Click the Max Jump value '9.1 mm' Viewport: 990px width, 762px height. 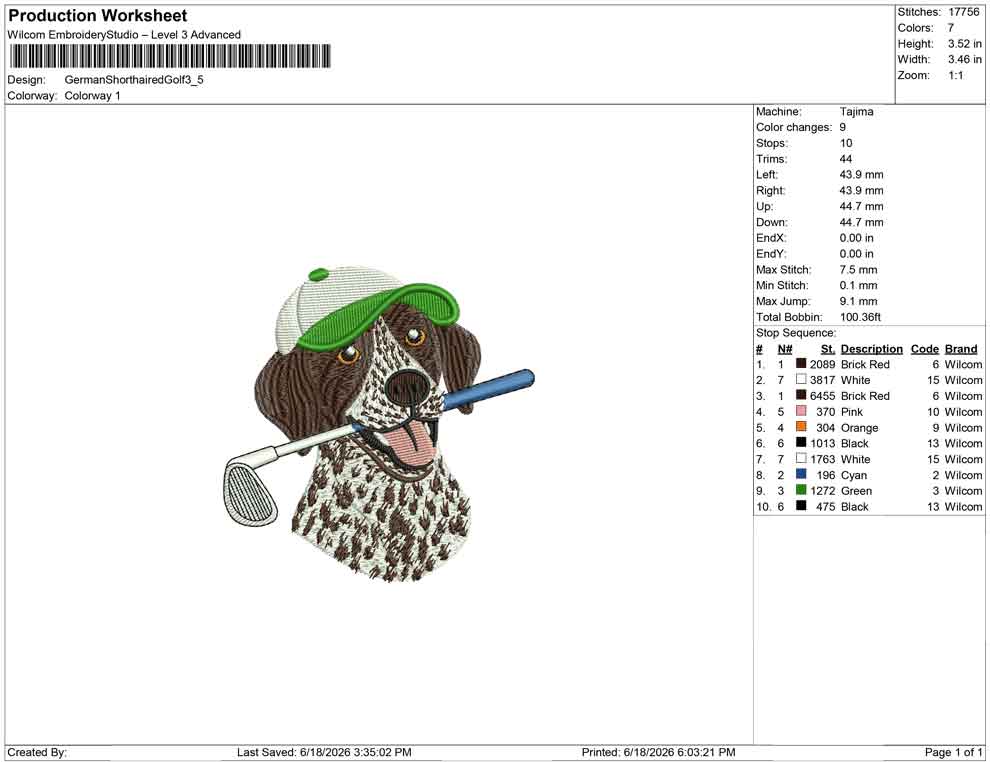(859, 301)
